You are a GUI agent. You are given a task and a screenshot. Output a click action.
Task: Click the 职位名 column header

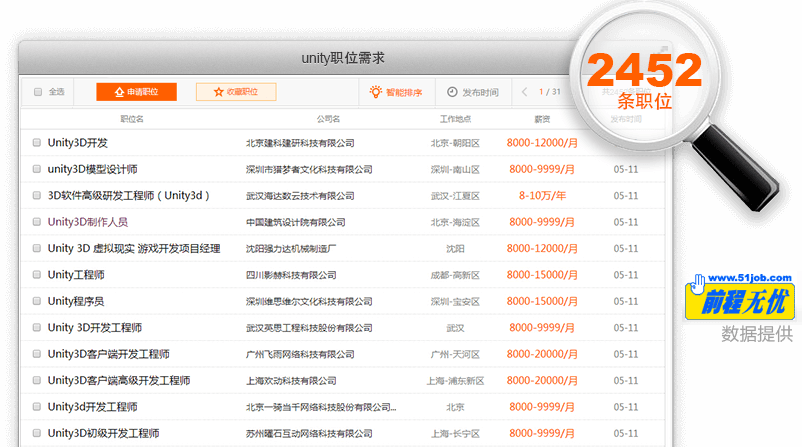(x=132, y=119)
